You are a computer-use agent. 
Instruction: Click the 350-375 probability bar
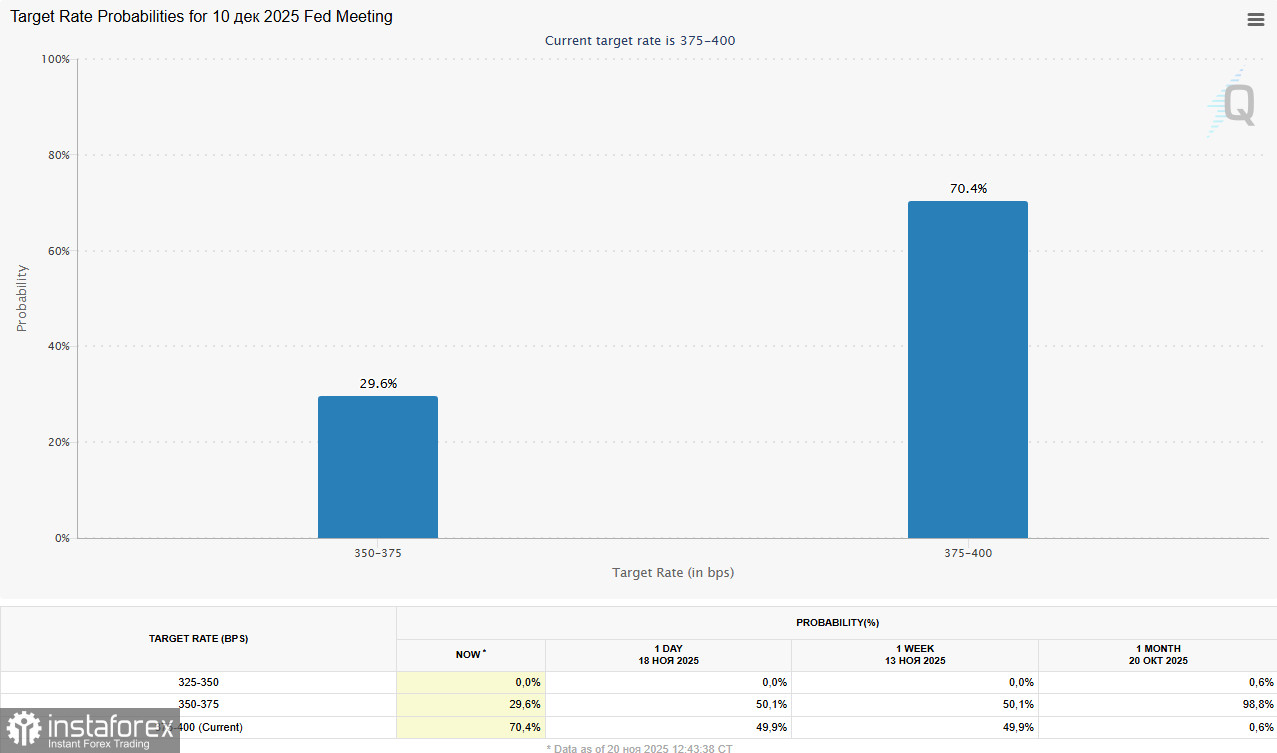coord(378,467)
